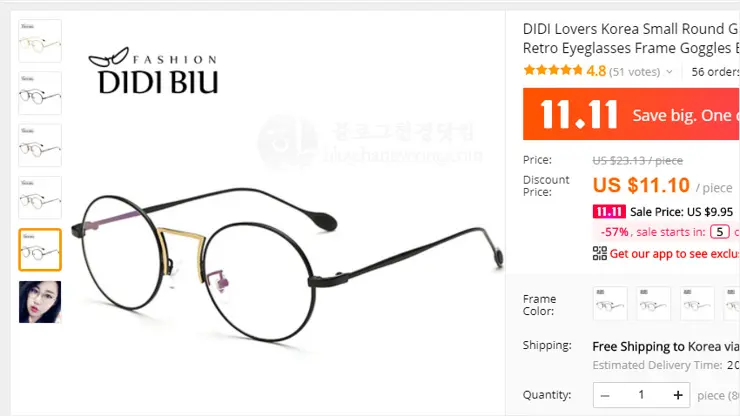Increase quantity with the plus button
Viewport: 740px width, 416px height.
[x=678, y=395]
